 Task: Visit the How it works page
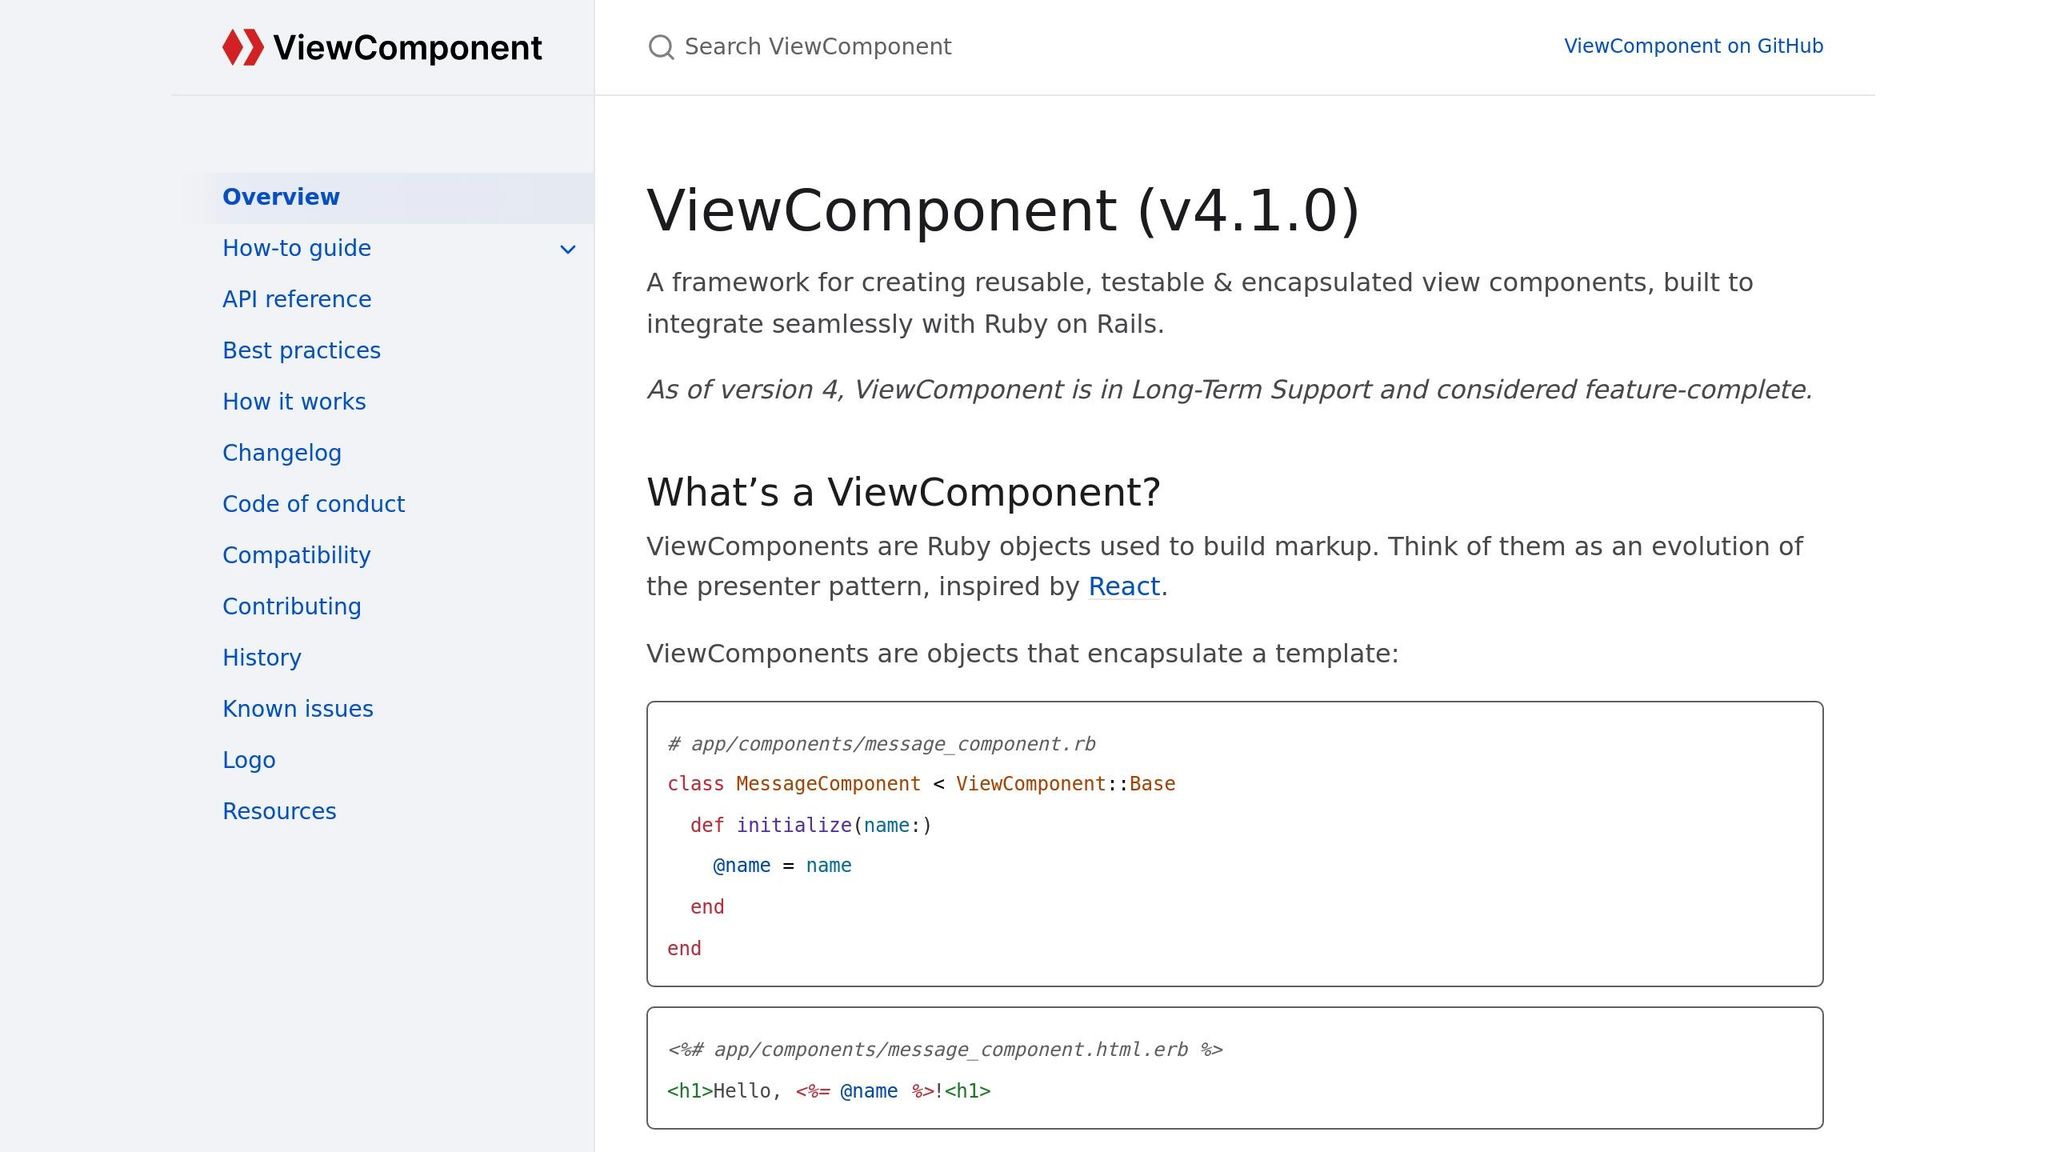293,401
